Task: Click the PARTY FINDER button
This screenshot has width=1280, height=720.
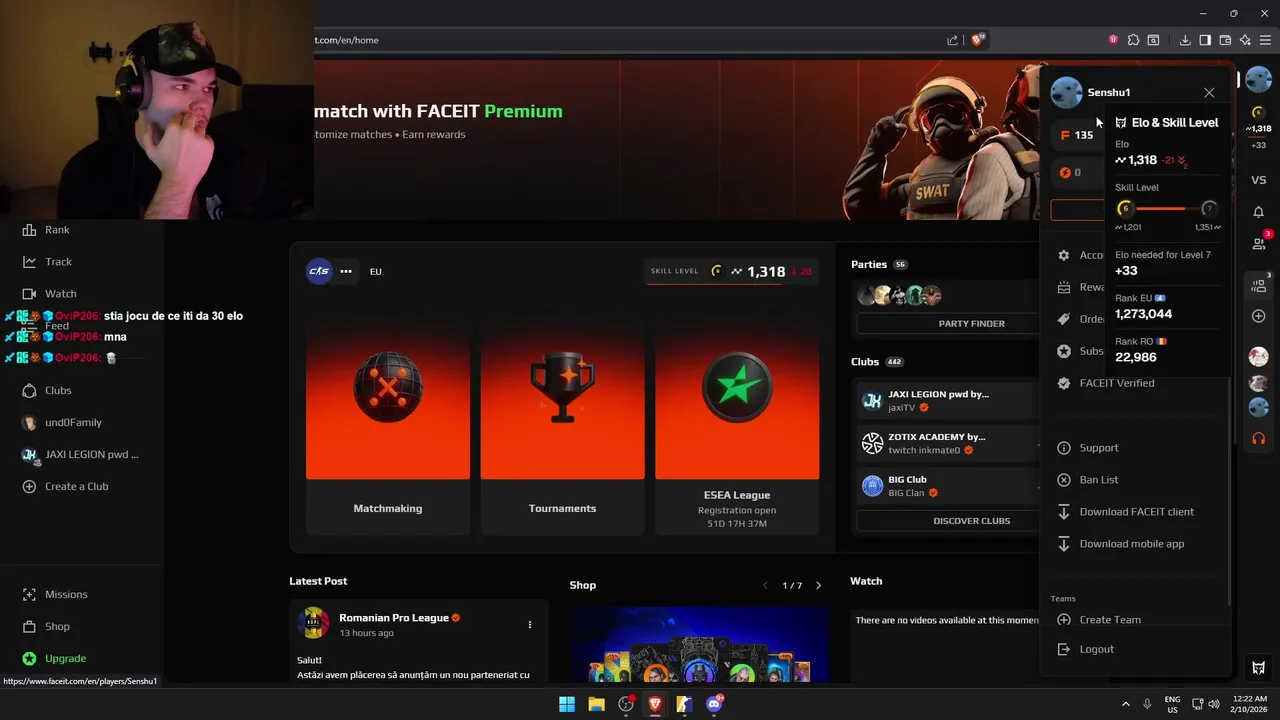Action: (971, 323)
